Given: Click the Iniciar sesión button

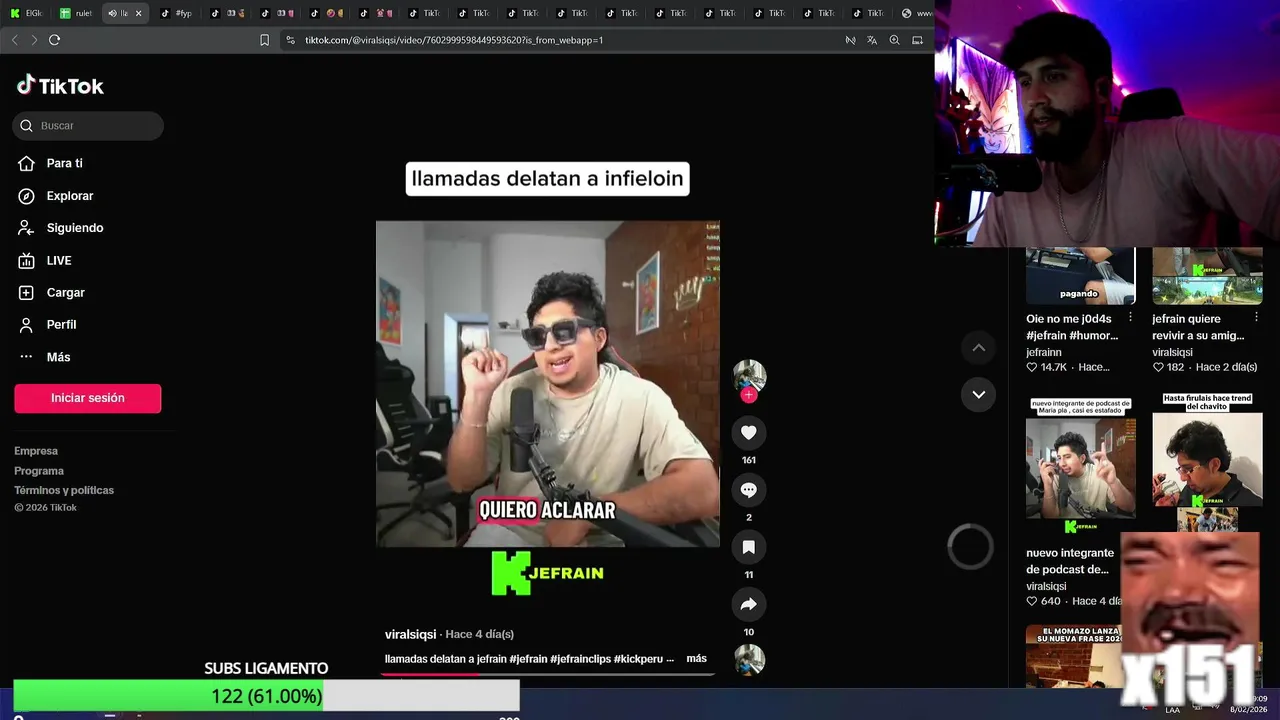Looking at the screenshot, I should click(x=88, y=398).
